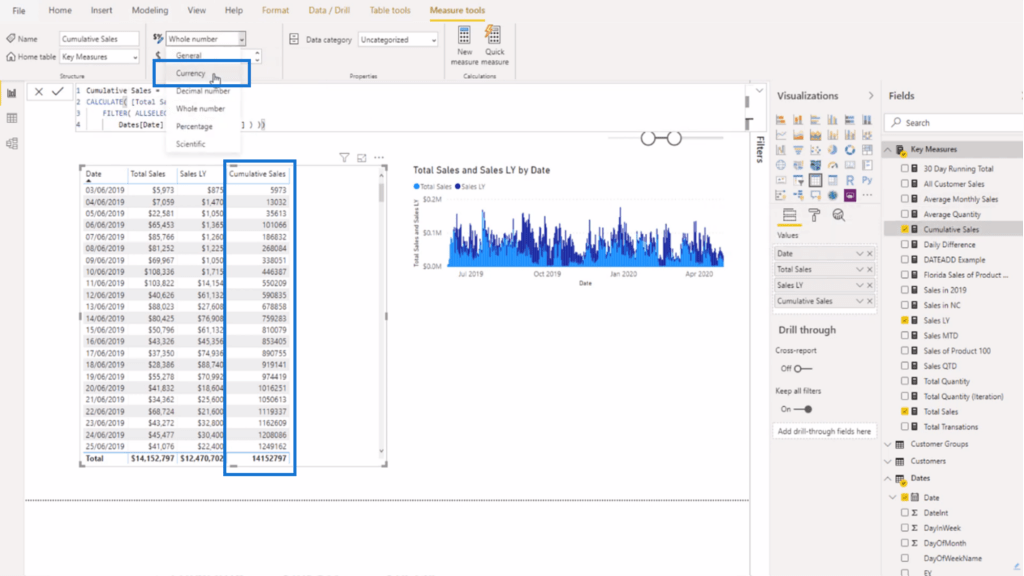Screen dimensions: 1024x576
Task: Search in the Fields pane
Action: click(953, 123)
